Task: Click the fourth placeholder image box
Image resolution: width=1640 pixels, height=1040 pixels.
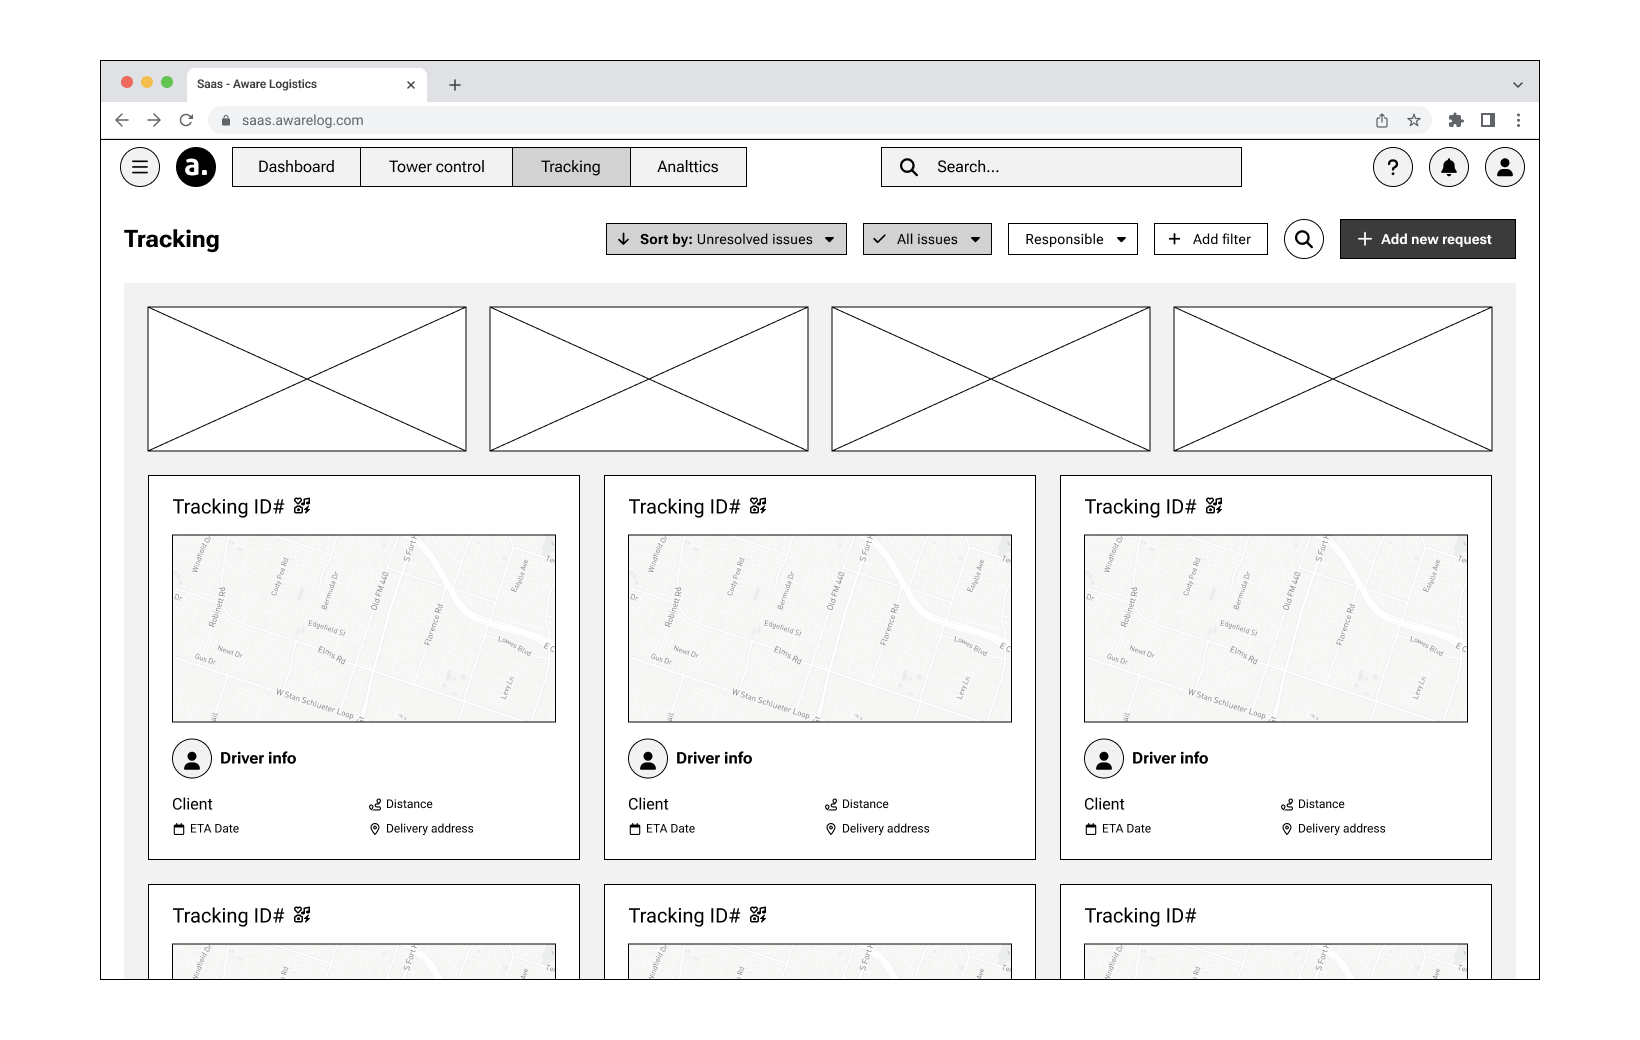Action: pos(1333,379)
